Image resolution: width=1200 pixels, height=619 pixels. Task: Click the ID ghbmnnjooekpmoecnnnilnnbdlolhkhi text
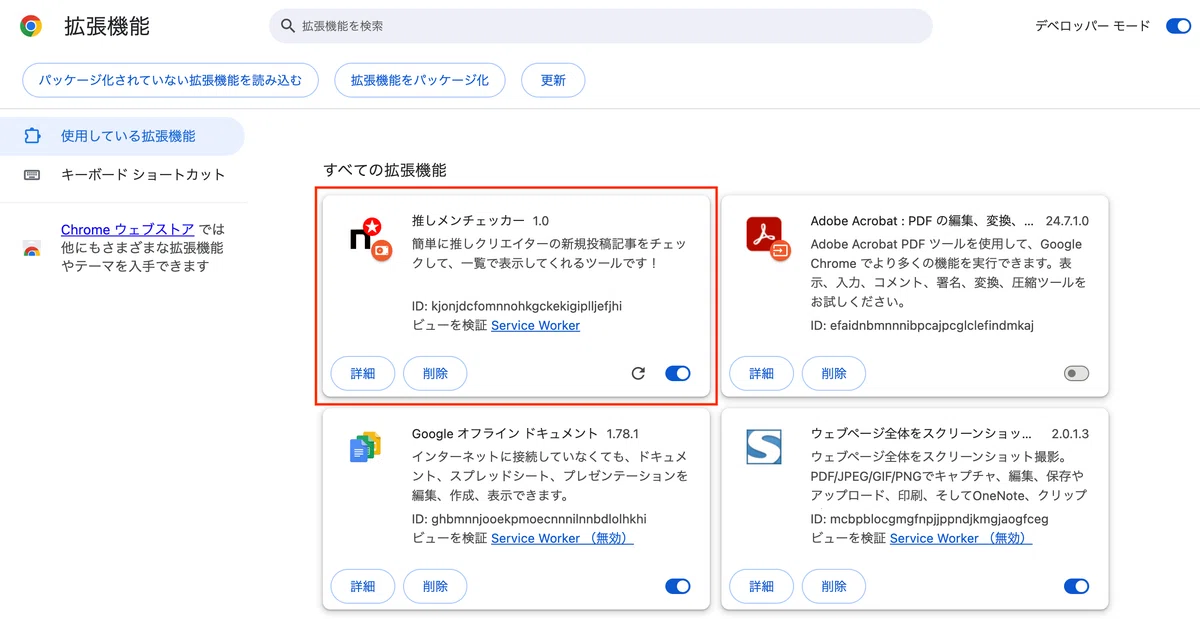530,519
